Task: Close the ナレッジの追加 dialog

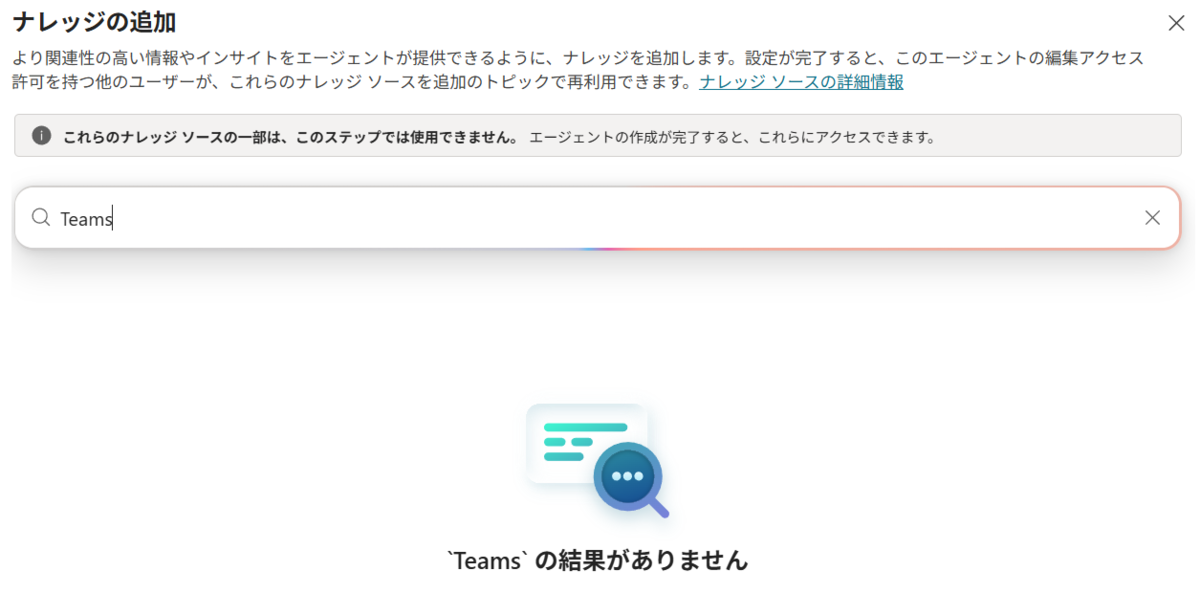Action: click(x=1176, y=23)
